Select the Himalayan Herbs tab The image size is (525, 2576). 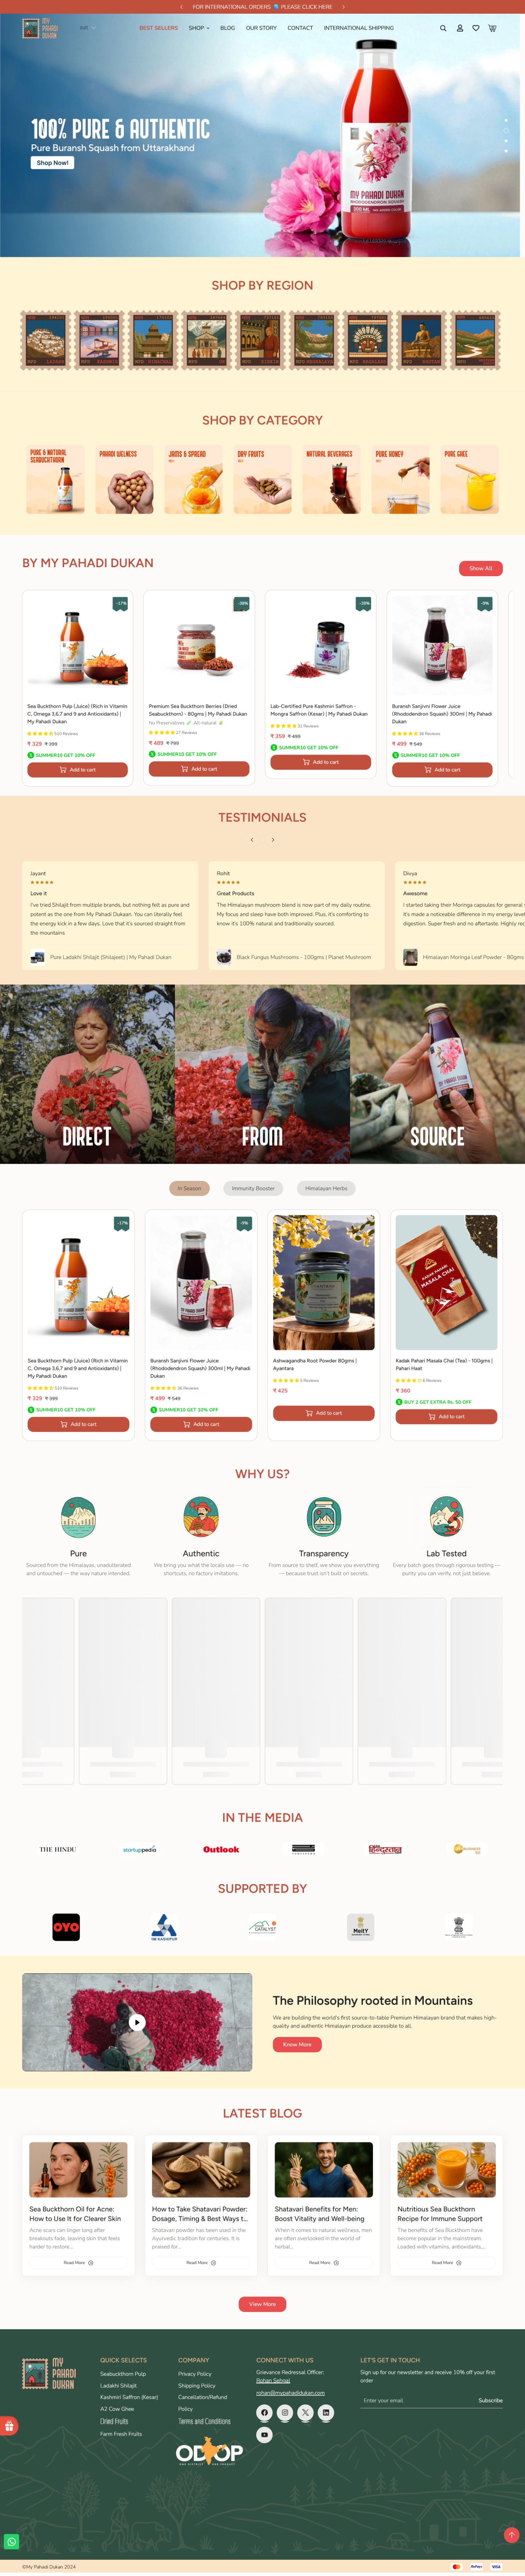click(x=326, y=1188)
